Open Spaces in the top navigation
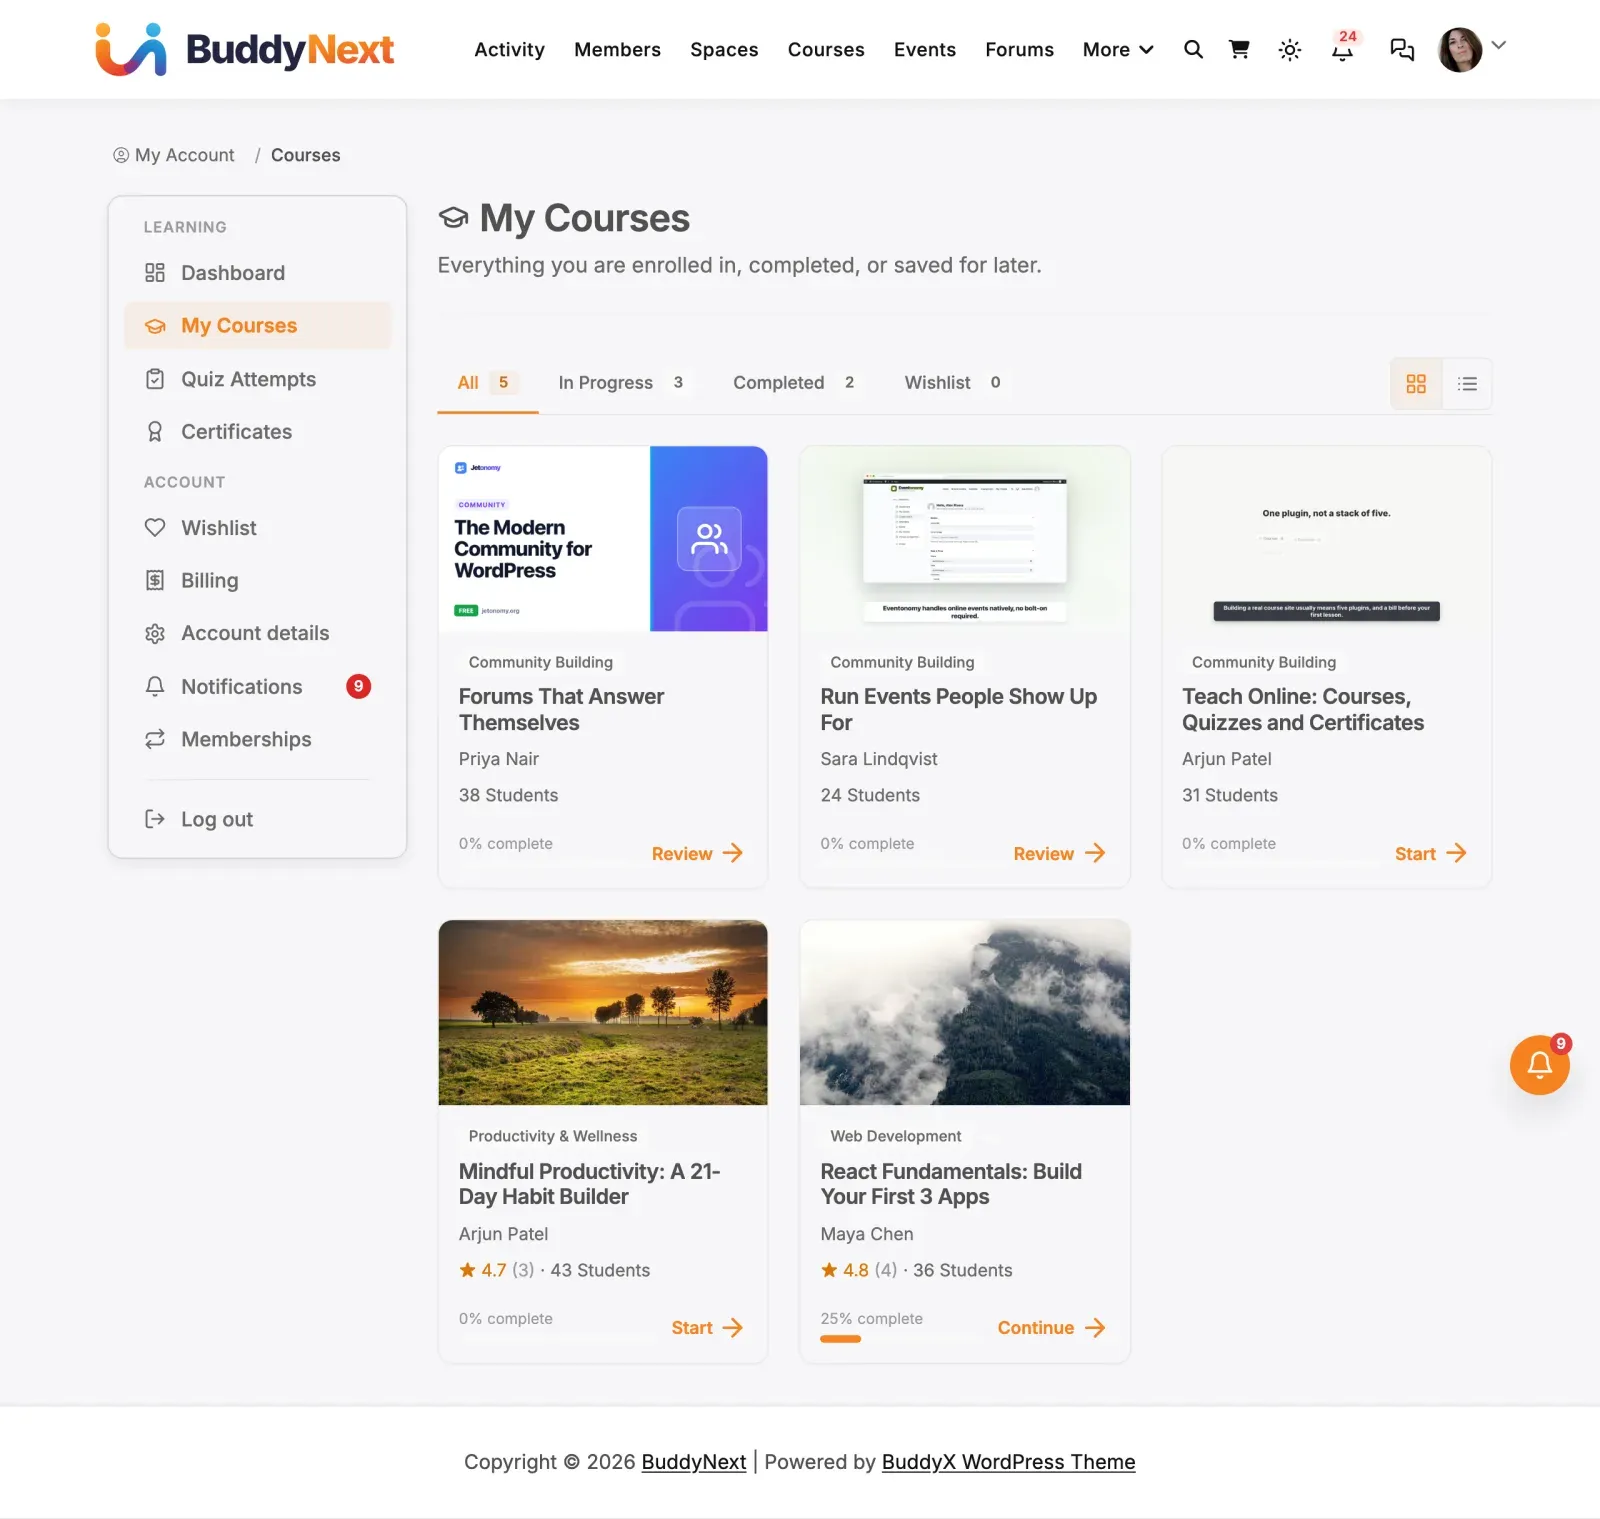Screen dimensions: 1600x1519 coord(724,50)
